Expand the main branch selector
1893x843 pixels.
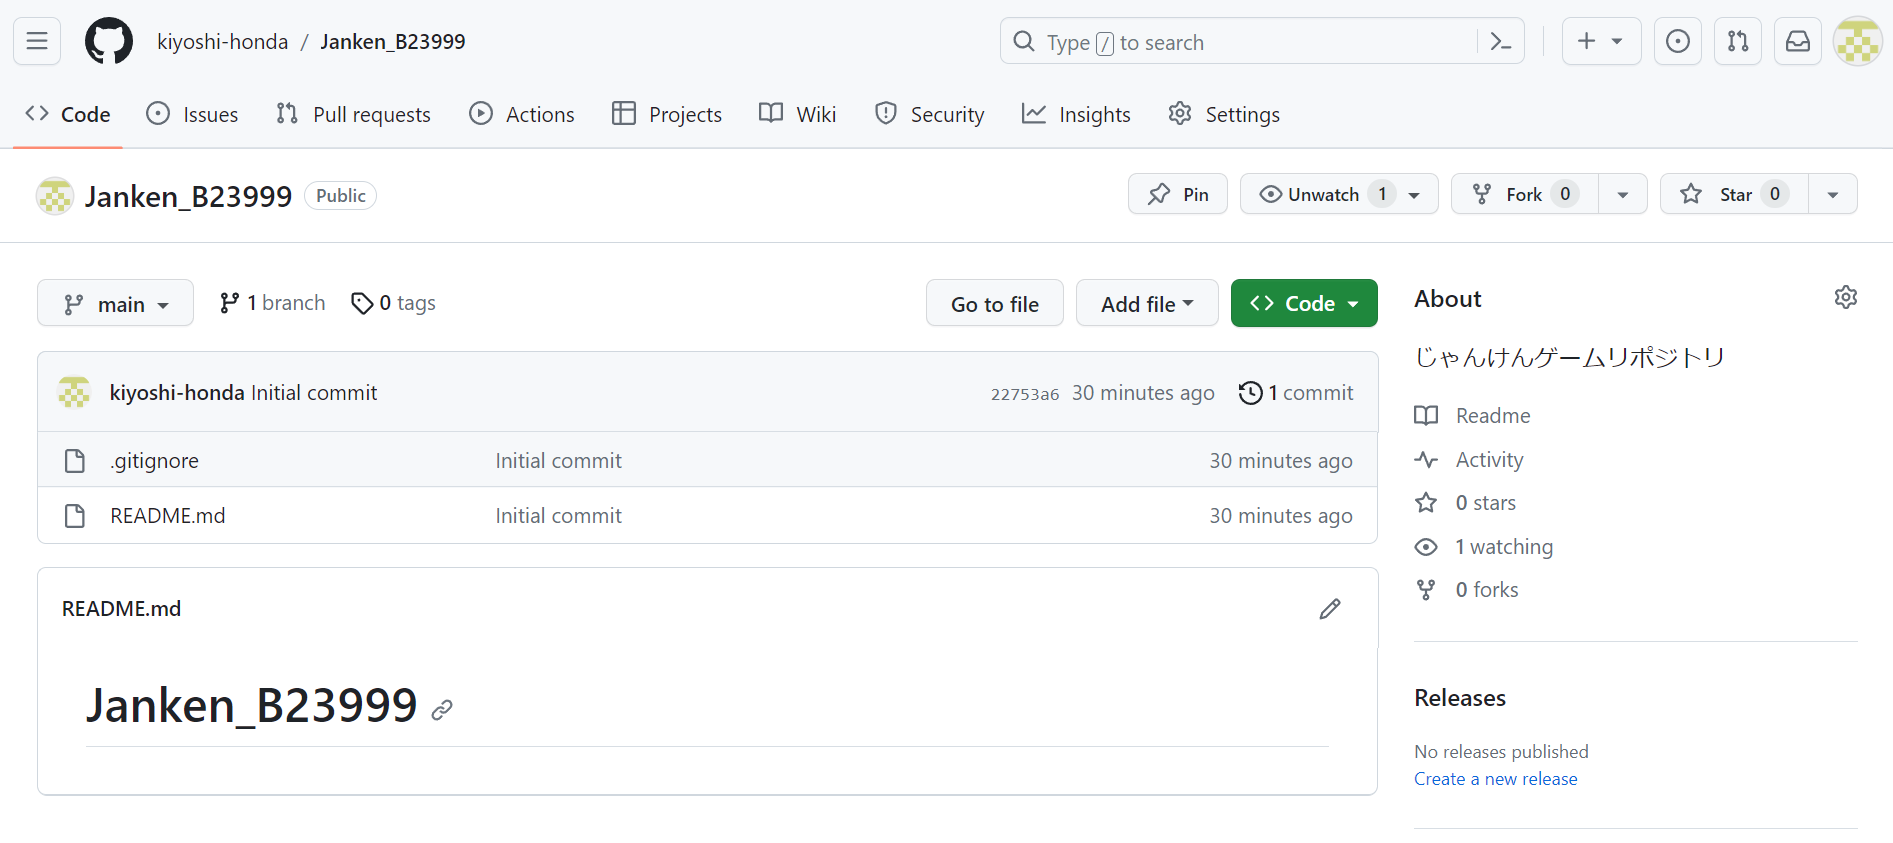pyautogui.click(x=115, y=303)
